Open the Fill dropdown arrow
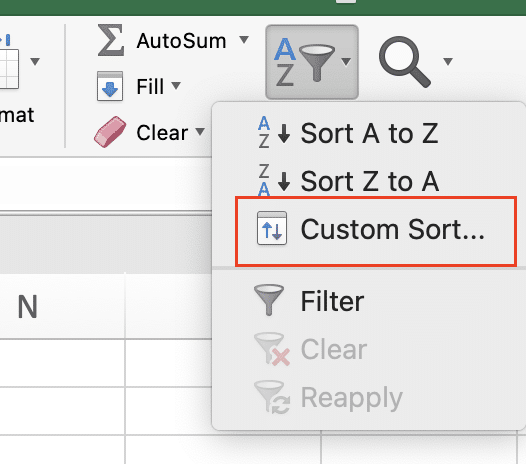The height and width of the screenshot is (464, 526). [x=176, y=85]
